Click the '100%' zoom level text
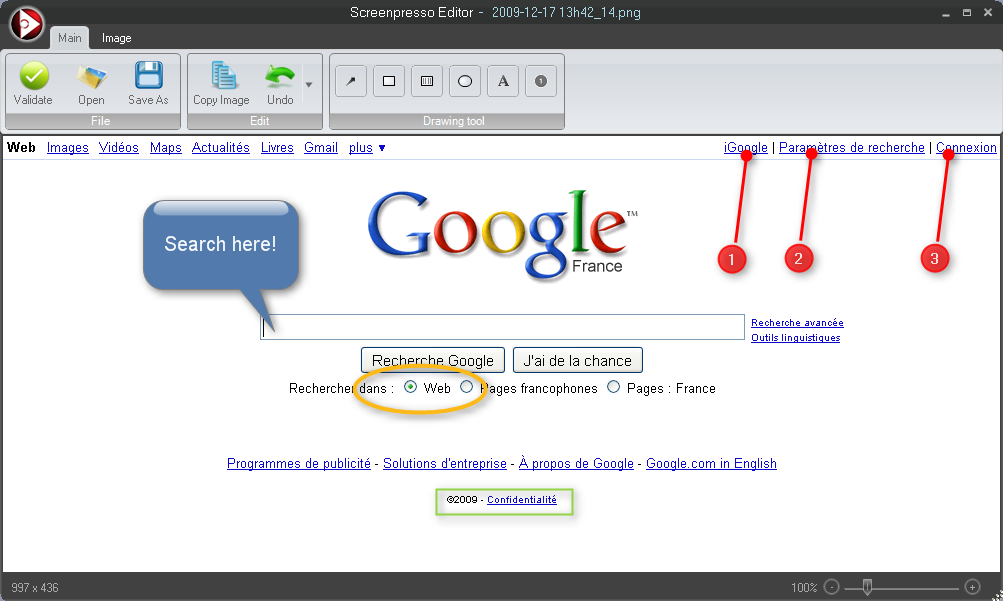Image resolution: width=1003 pixels, height=601 pixels. pyautogui.click(x=804, y=588)
